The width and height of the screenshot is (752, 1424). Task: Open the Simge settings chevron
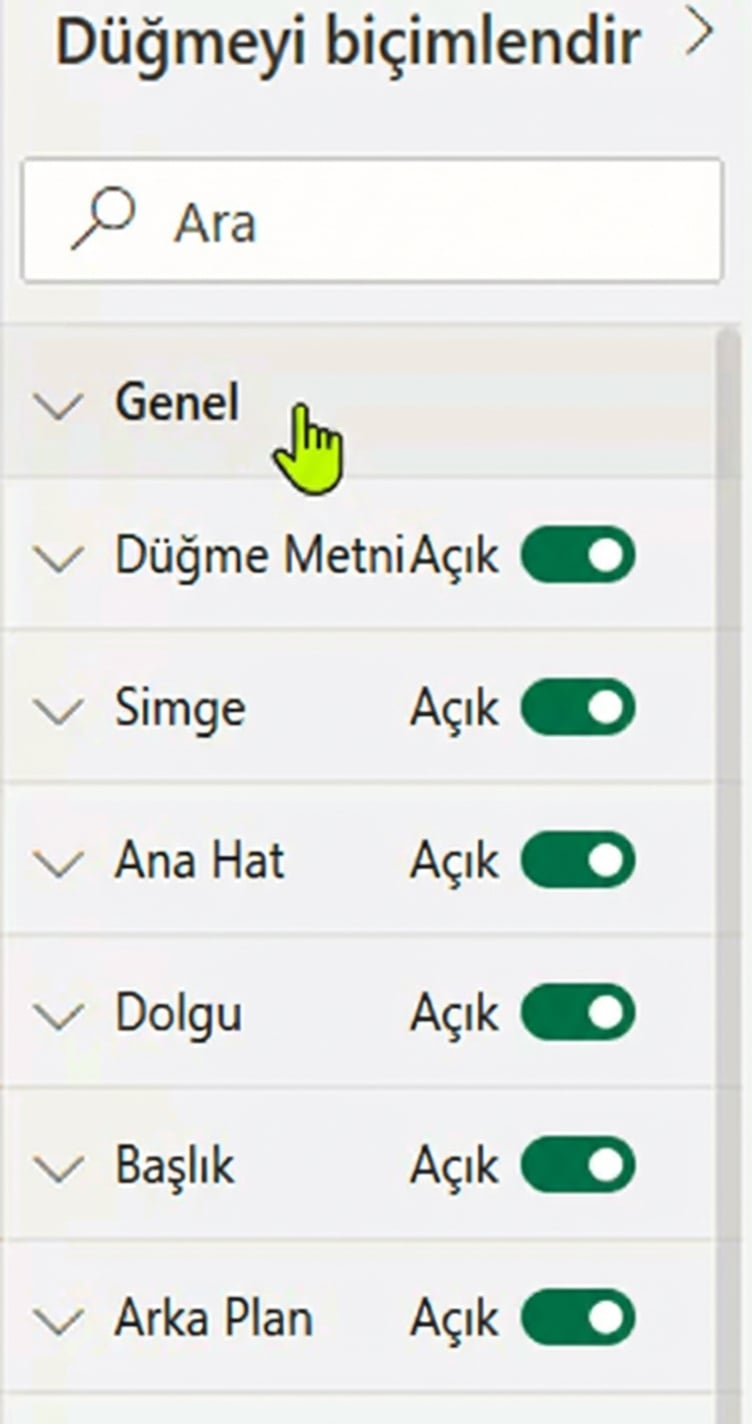pos(58,707)
